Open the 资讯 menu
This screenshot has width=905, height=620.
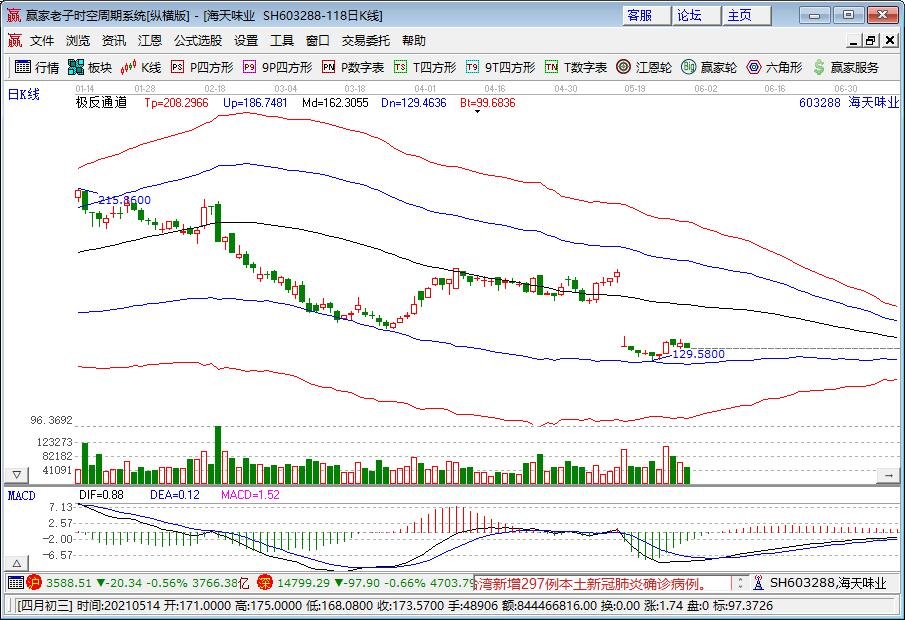(x=114, y=40)
